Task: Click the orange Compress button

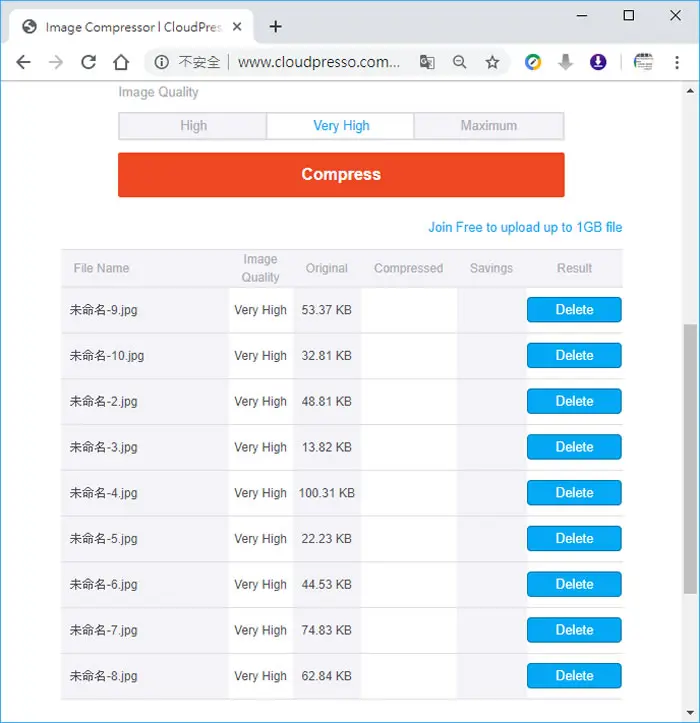Action: pos(341,175)
